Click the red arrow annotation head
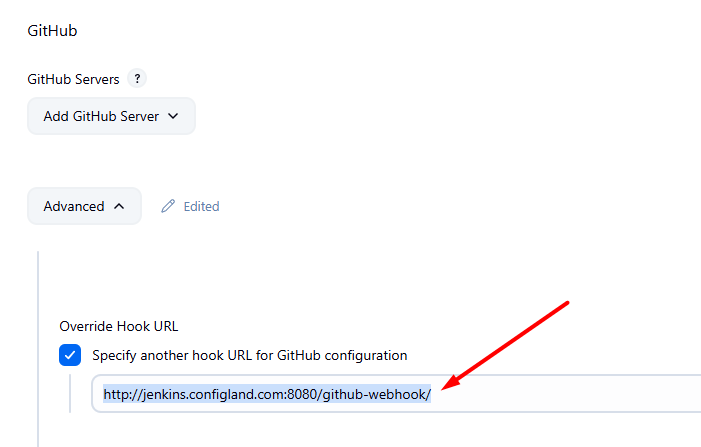 click(448, 385)
